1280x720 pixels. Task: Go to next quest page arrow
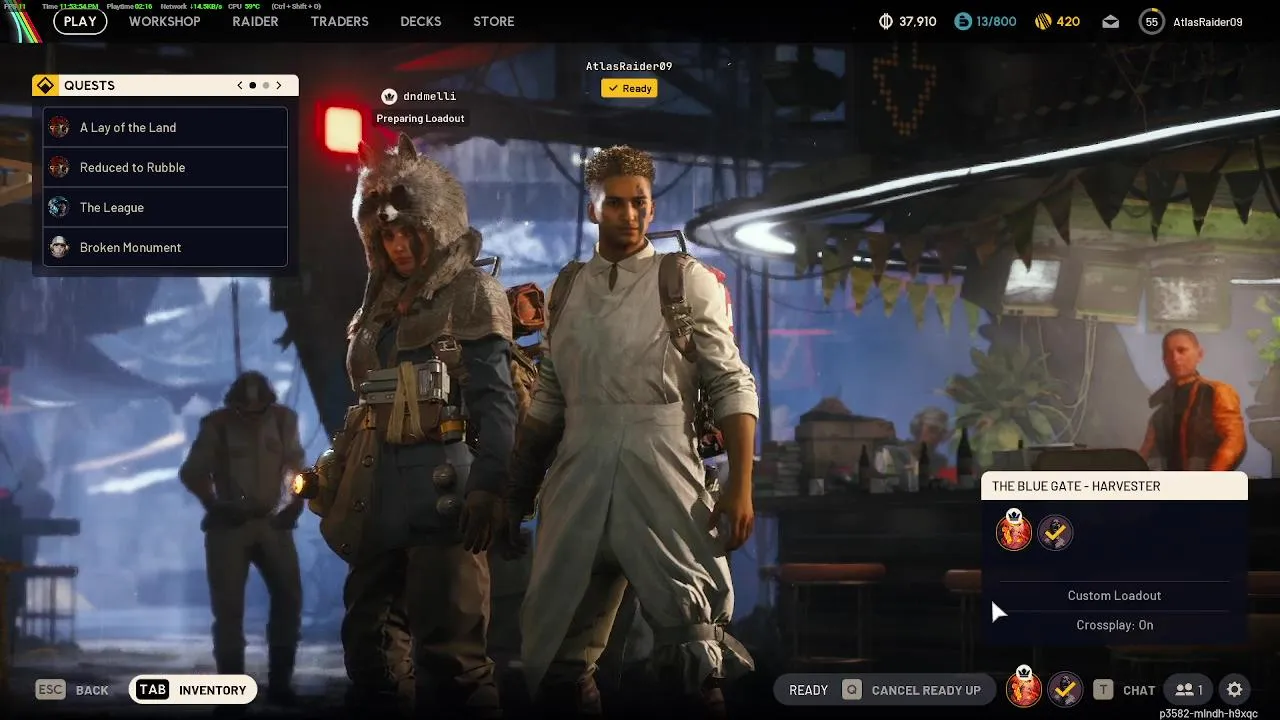pyautogui.click(x=279, y=85)
